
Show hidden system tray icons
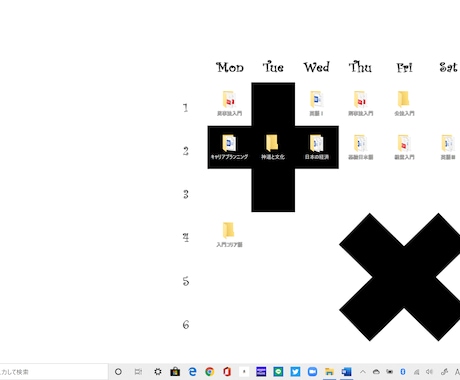[363, 372]
